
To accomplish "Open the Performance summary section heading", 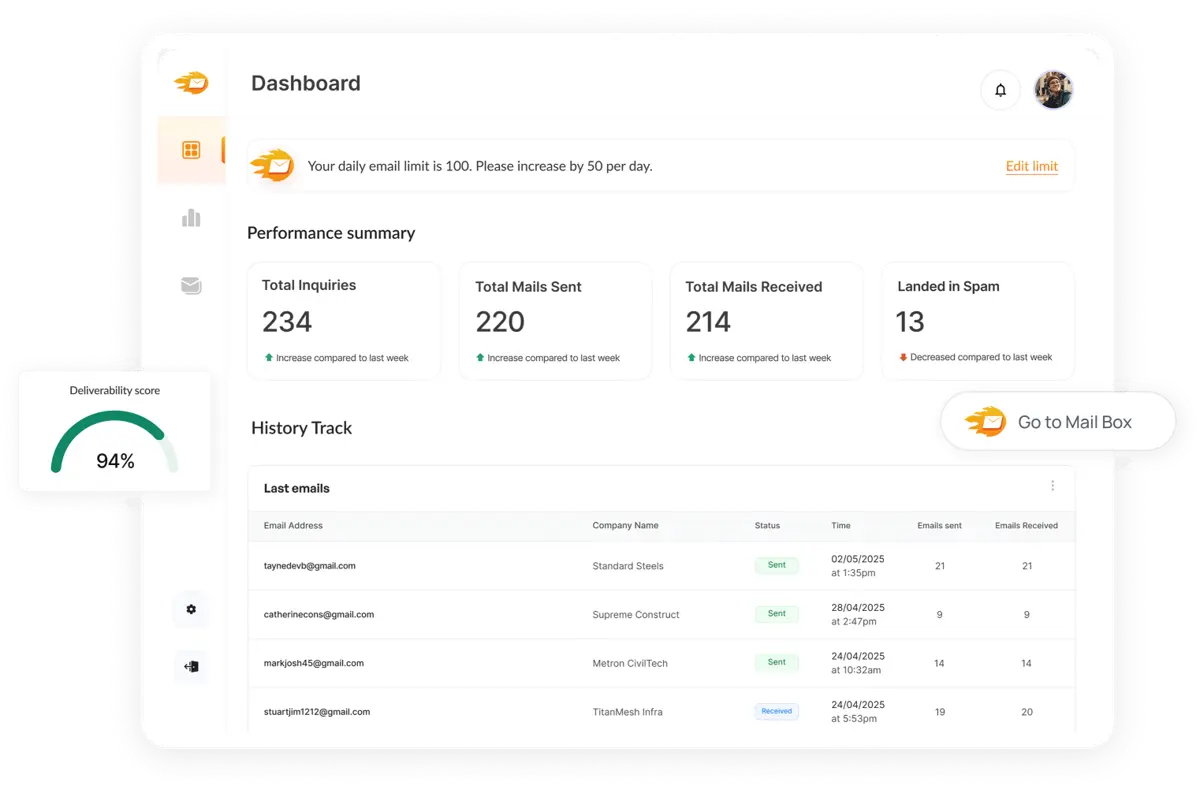I will pyautogui.click(x=331, y=233).
